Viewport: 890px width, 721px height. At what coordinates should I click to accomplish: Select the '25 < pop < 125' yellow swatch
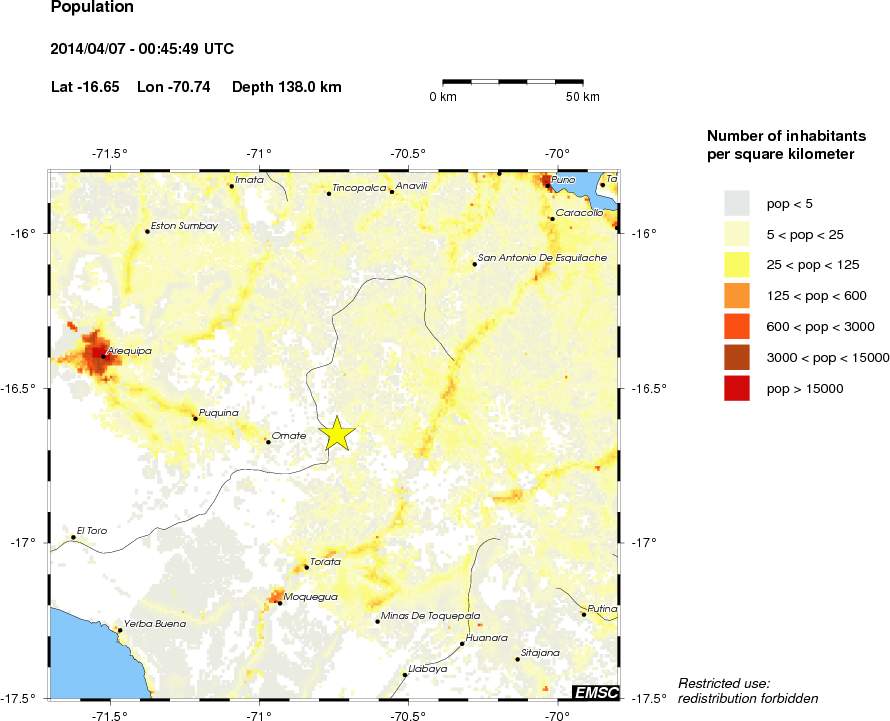click(737, 265)
